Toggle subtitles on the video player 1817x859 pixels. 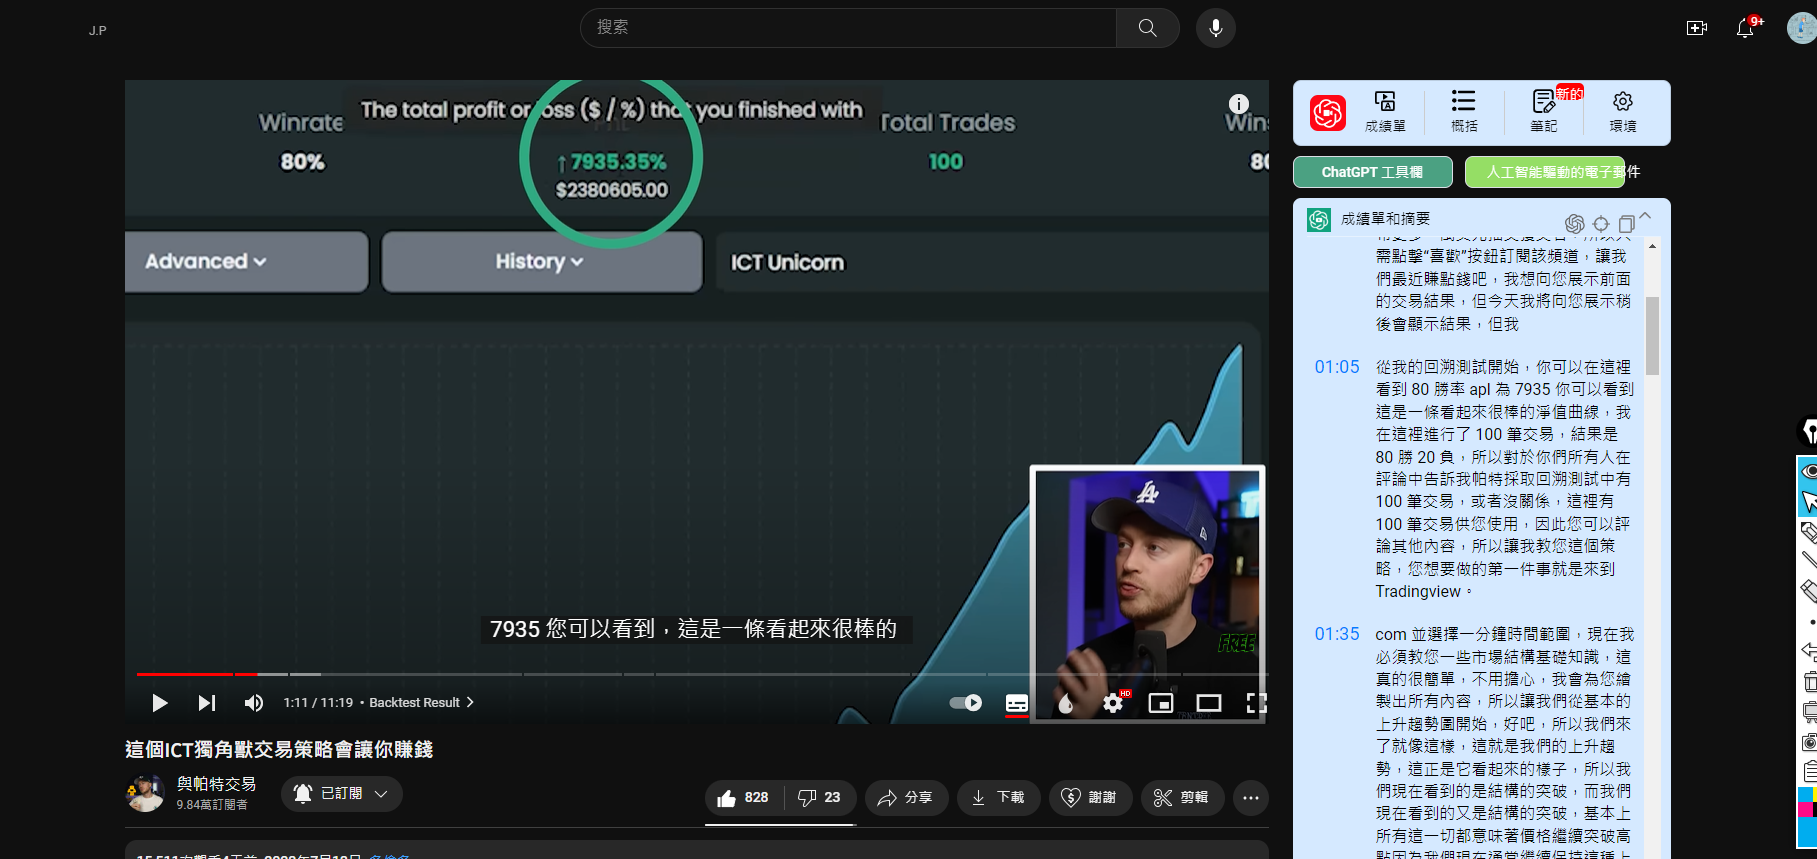(x=1017, y=703)
